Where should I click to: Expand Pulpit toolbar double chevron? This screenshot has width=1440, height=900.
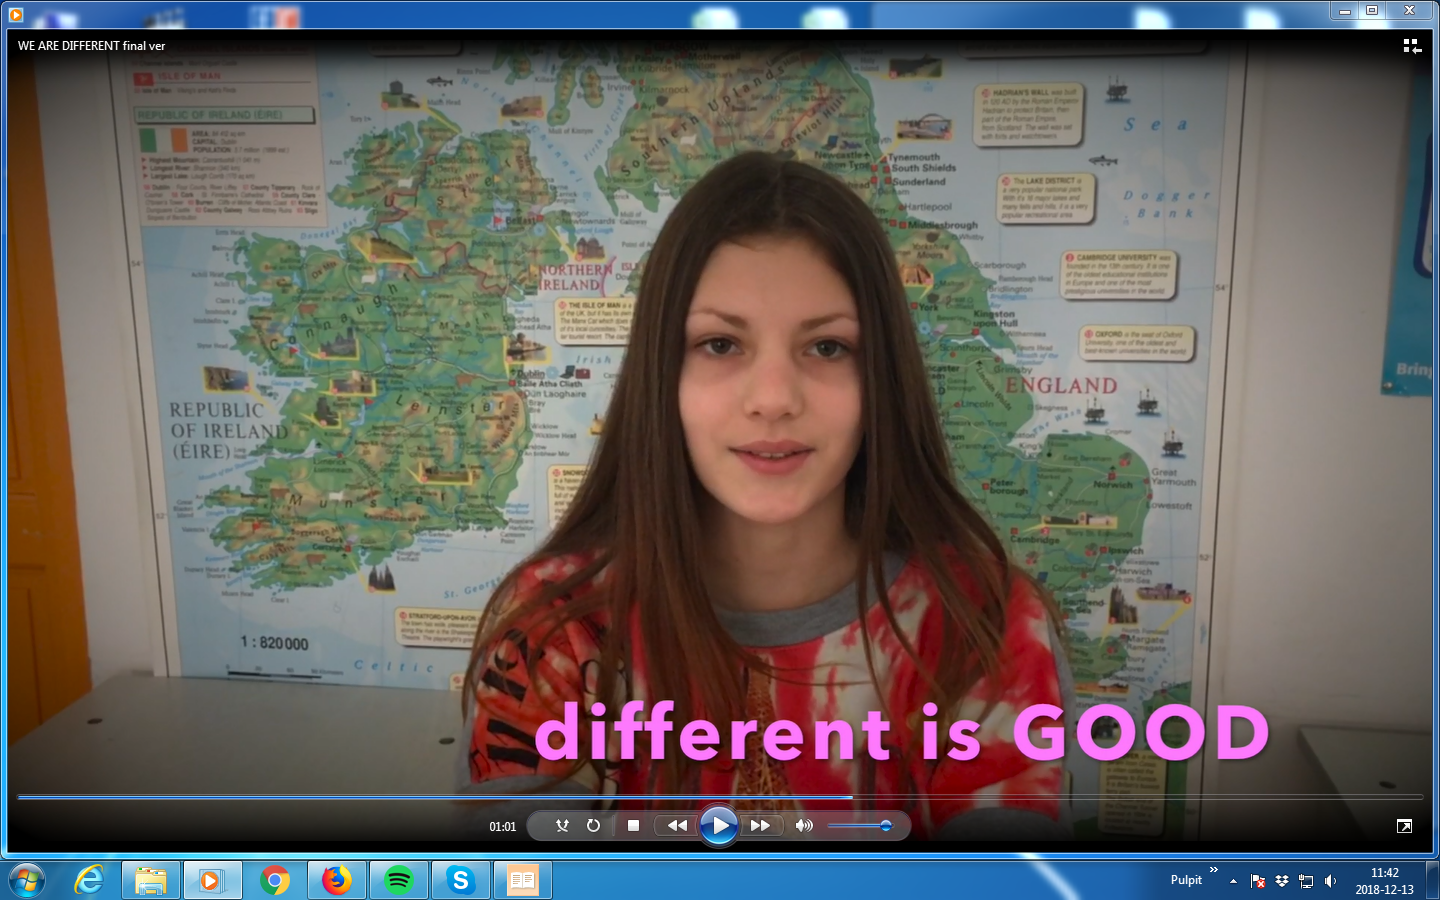point(1214,870)
